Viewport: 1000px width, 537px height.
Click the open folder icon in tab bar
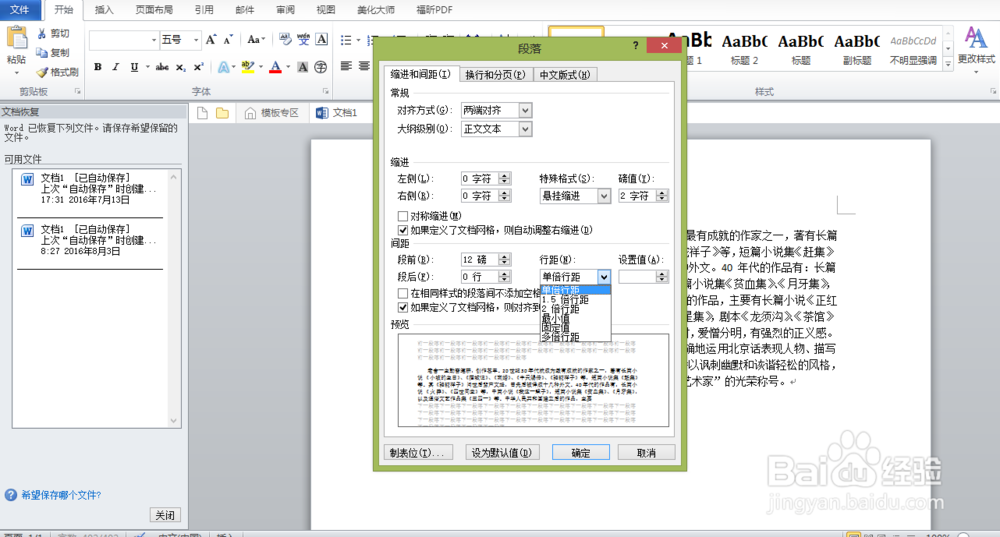pyautogui.click(x=222, y=113)
